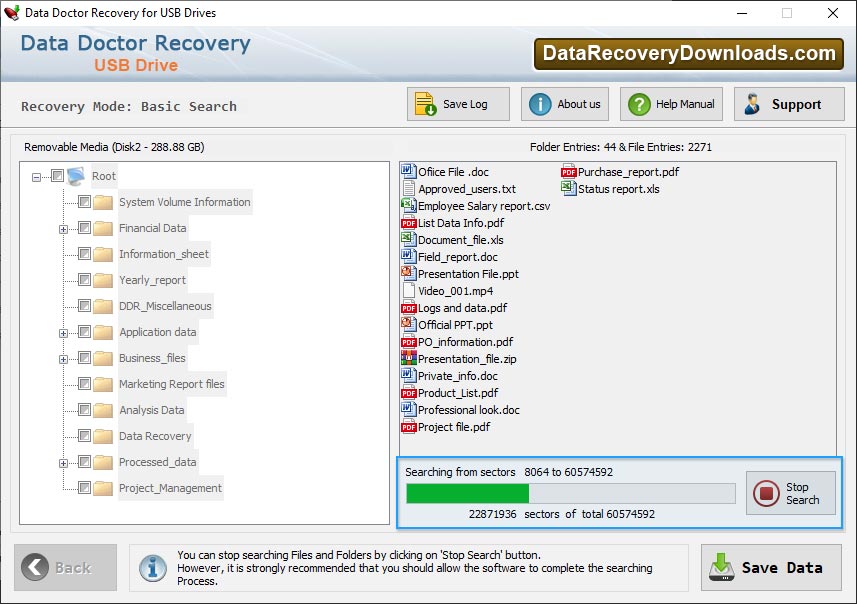Go back with the Back button

pos(66,567)
